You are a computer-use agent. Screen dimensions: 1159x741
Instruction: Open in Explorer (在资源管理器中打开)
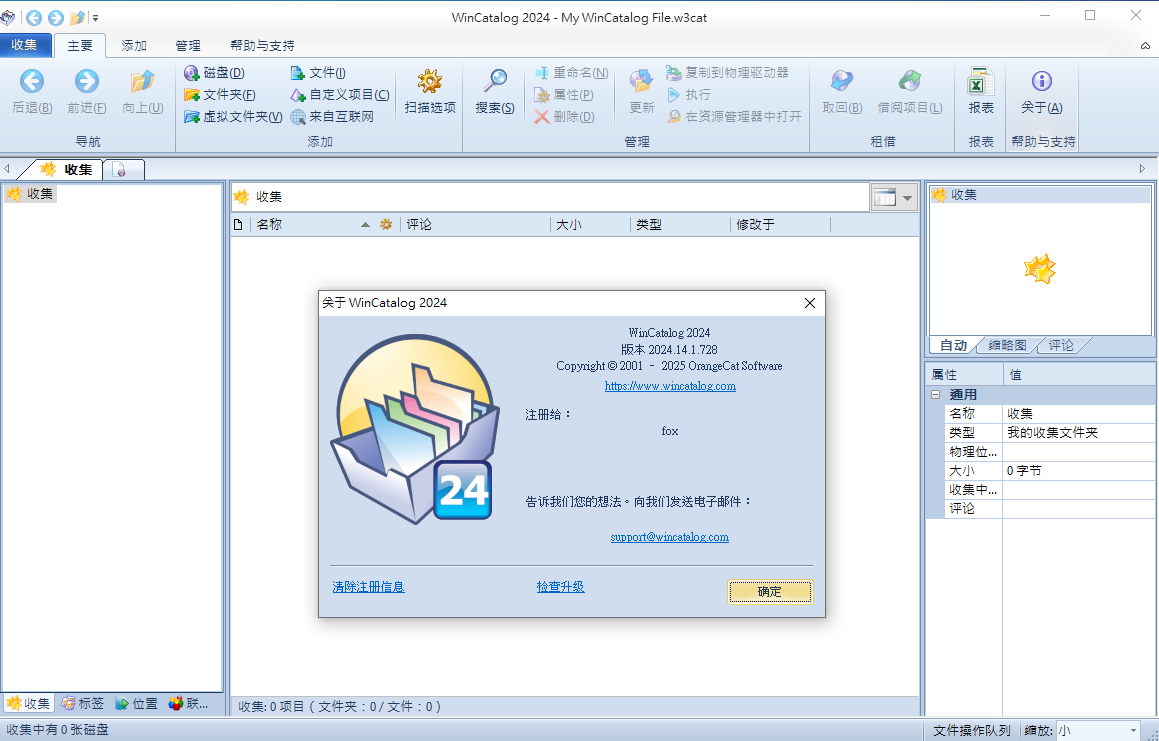734,116
